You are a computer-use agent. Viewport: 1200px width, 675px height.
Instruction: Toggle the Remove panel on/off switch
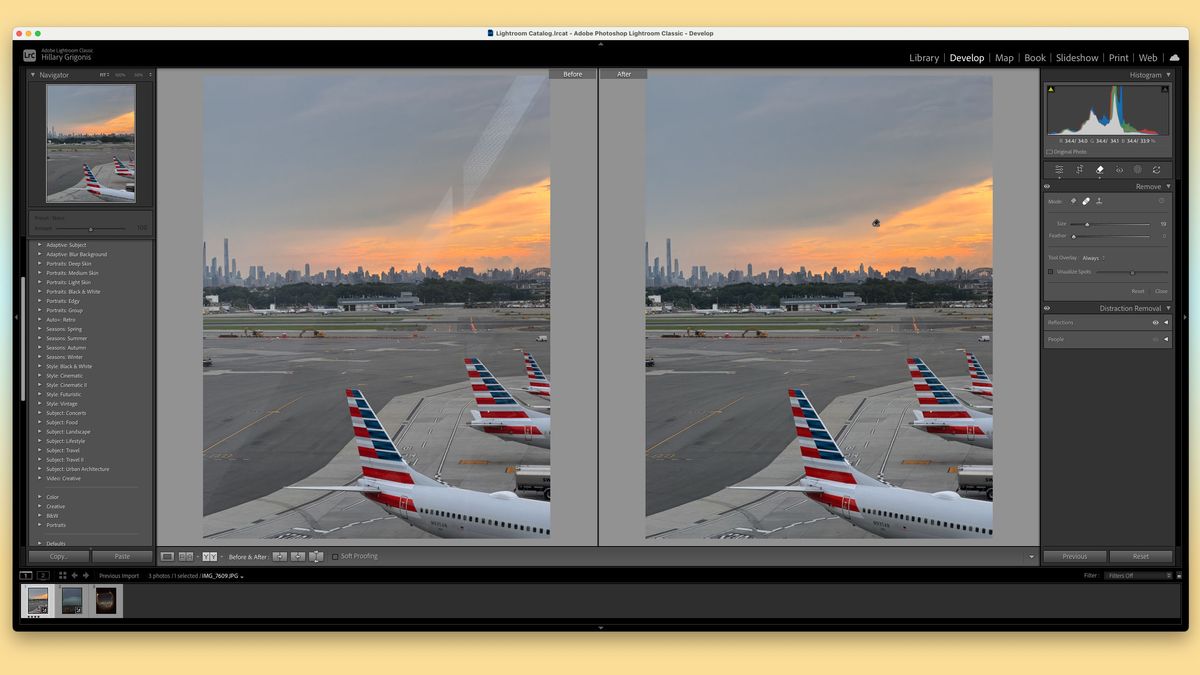(x=1046, y=186)
